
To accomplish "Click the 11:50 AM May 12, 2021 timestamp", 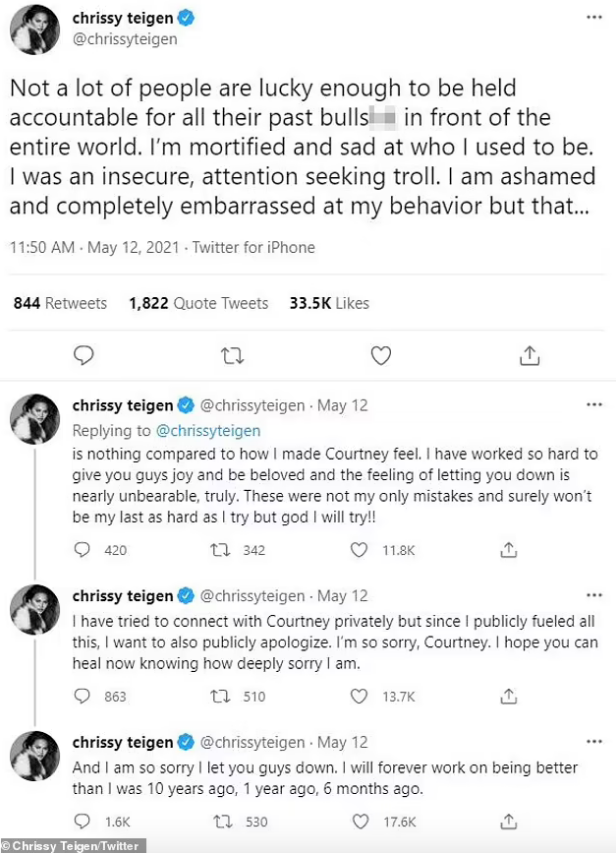I will (96, 247).
